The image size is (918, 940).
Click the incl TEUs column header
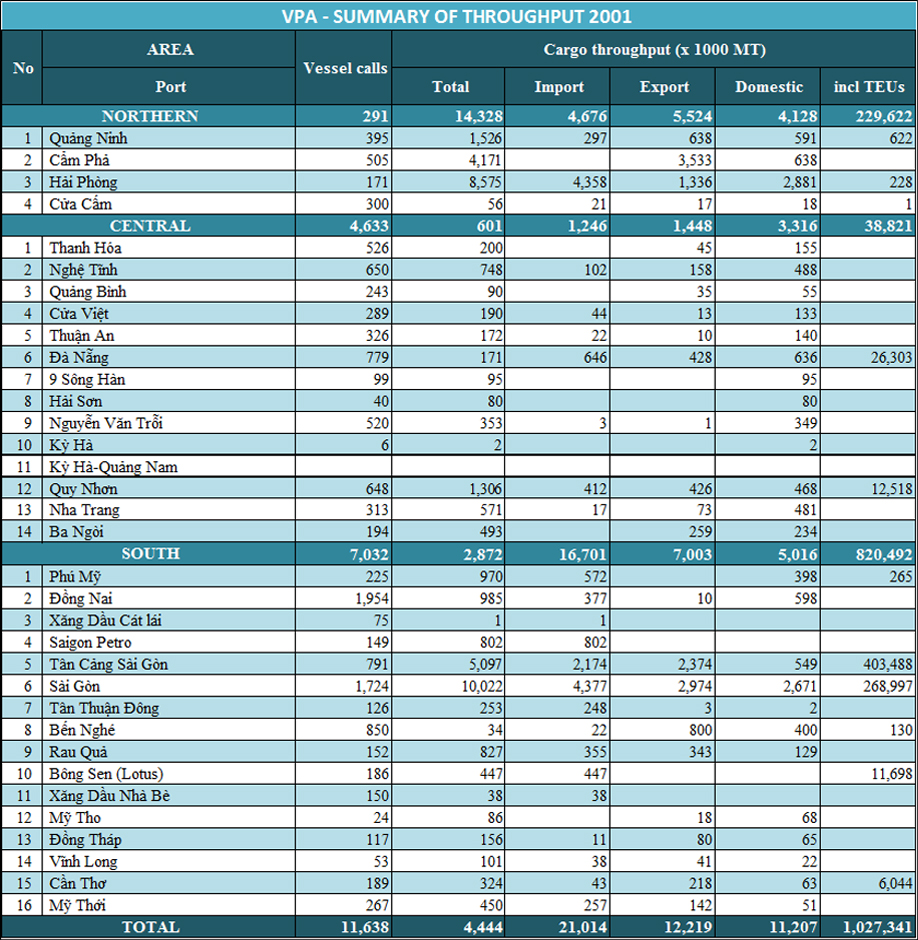tap(868, 87)
